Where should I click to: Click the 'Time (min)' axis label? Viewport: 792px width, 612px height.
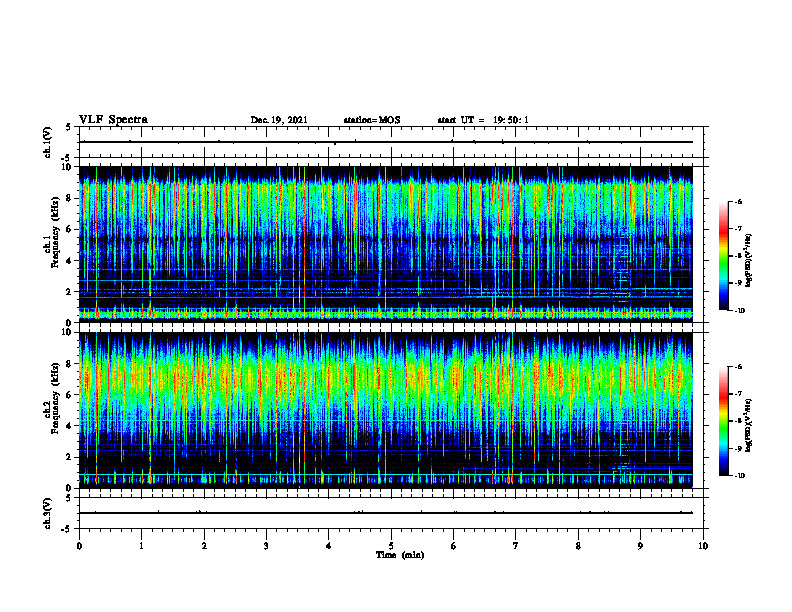pyautogui.click(x=400, y=555)
